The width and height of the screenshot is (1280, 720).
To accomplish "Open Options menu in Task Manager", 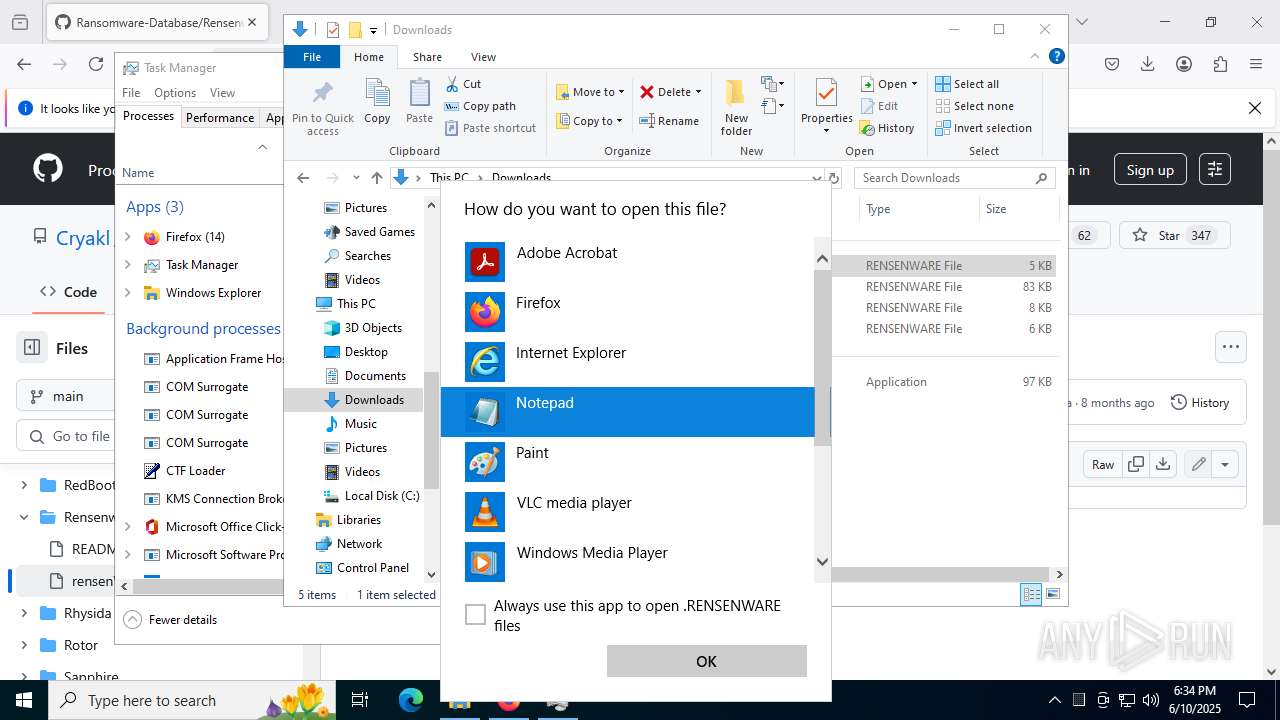I will (175, 93).
